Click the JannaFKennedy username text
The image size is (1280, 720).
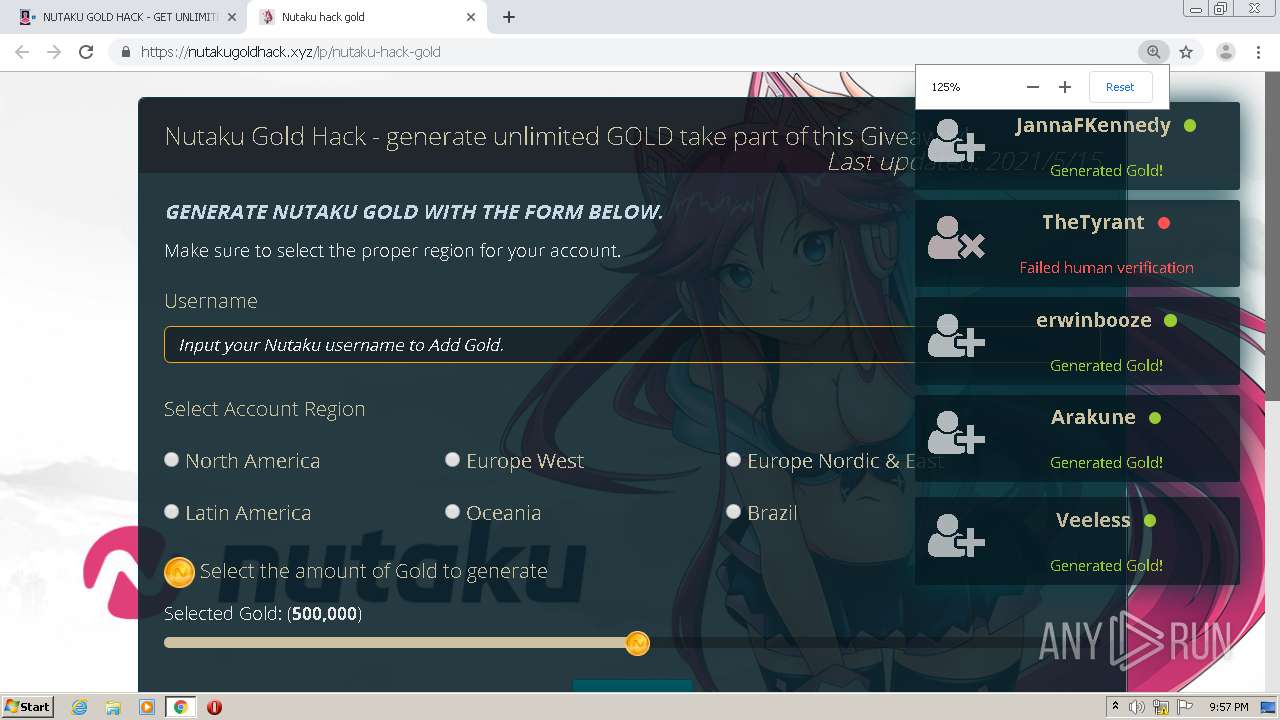pos(1093,126)
